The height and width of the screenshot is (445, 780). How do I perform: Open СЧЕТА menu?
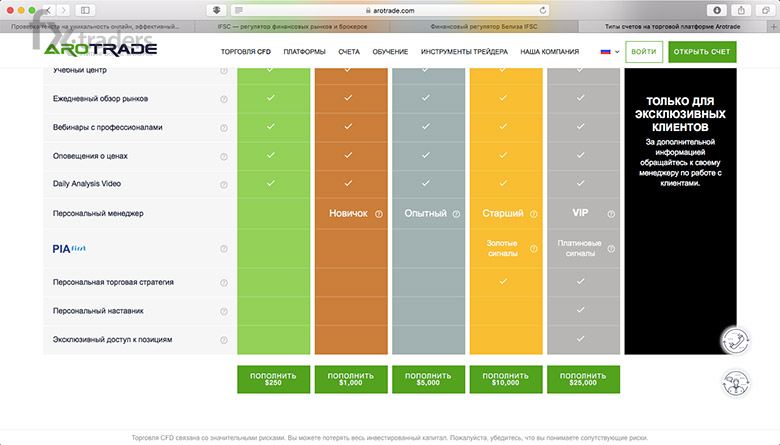point(349,51)
